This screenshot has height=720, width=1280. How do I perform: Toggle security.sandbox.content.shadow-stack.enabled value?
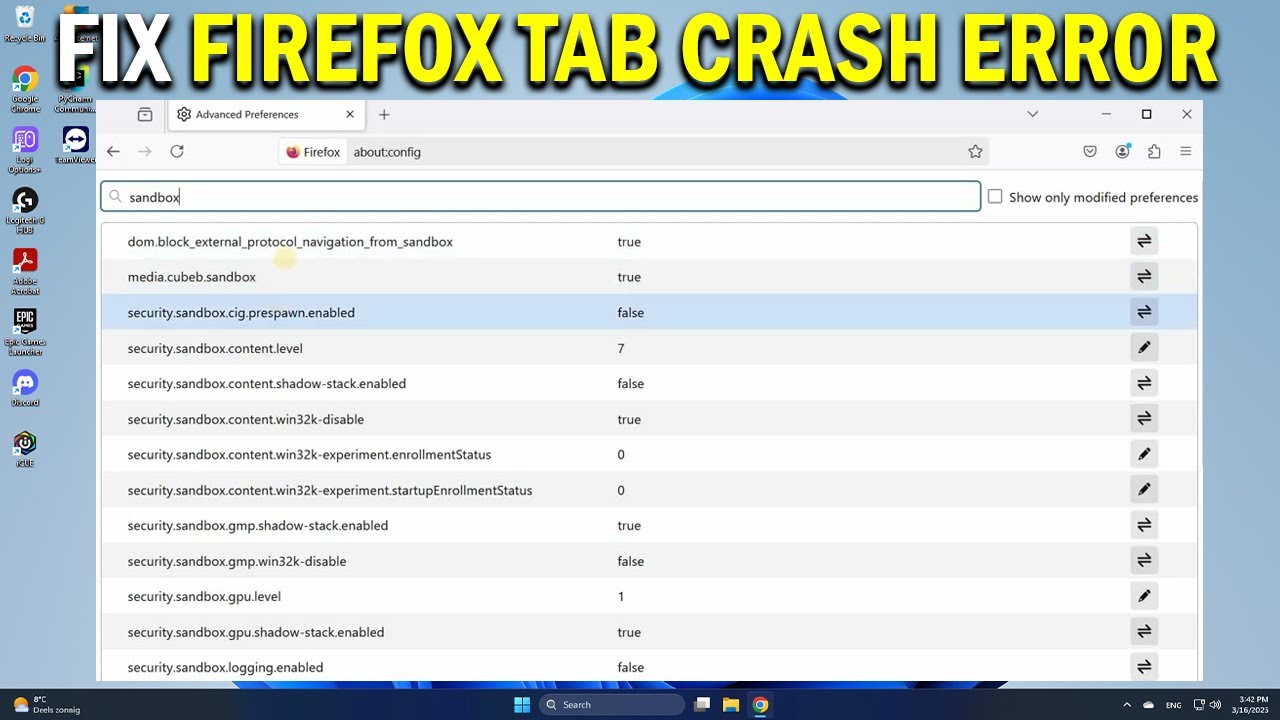1144,383
